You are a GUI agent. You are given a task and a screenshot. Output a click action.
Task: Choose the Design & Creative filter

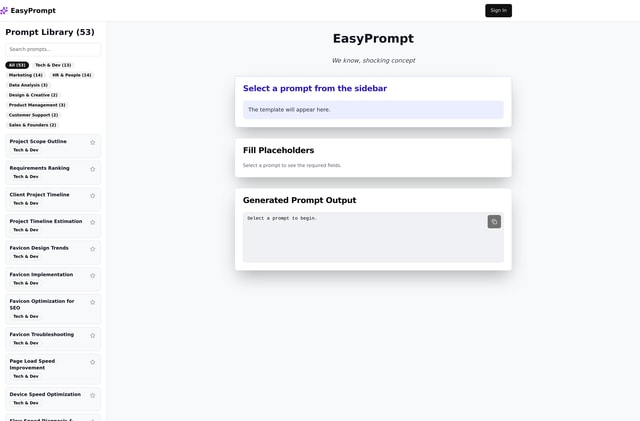pos(33,95)
